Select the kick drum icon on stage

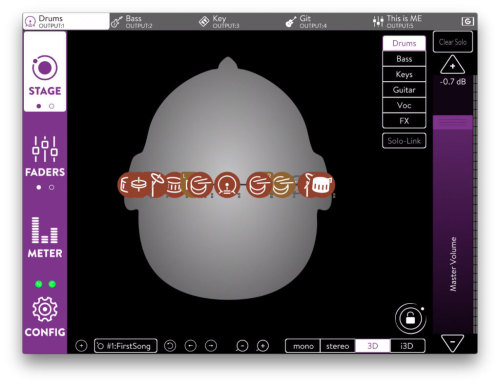(x=227, y=185)
